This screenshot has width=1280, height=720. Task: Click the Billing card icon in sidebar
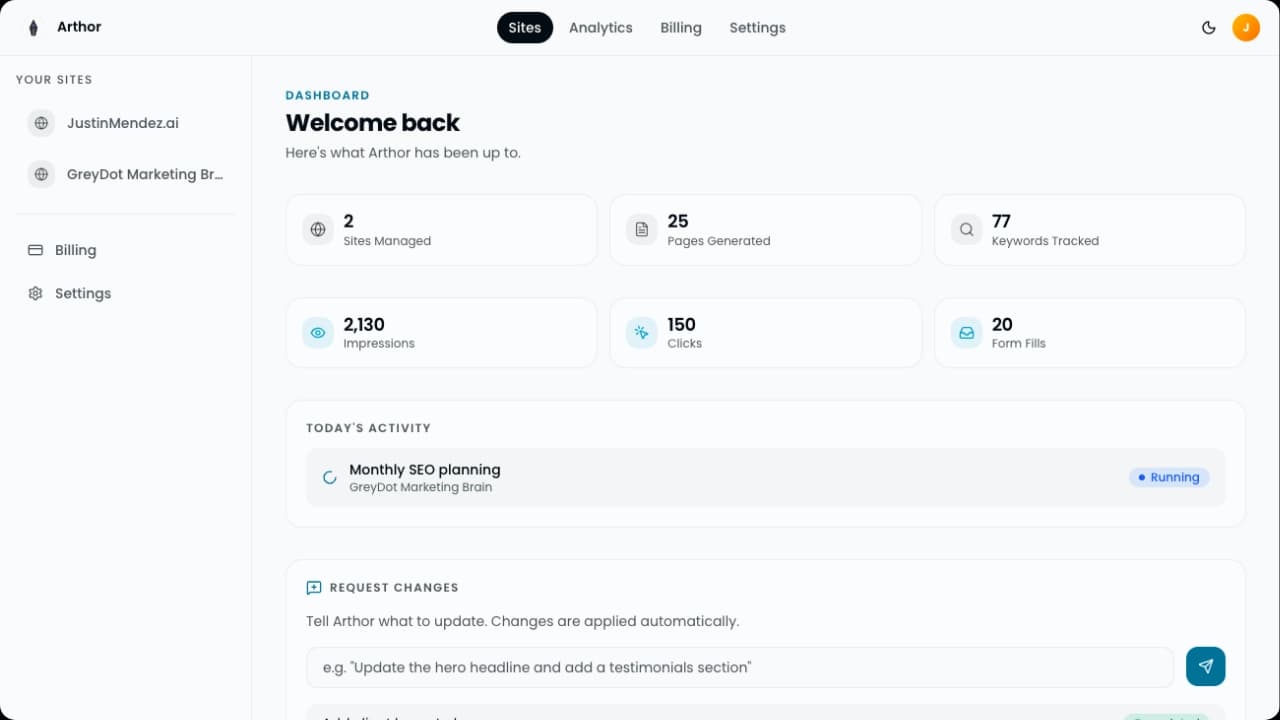[x=35, y=250]
